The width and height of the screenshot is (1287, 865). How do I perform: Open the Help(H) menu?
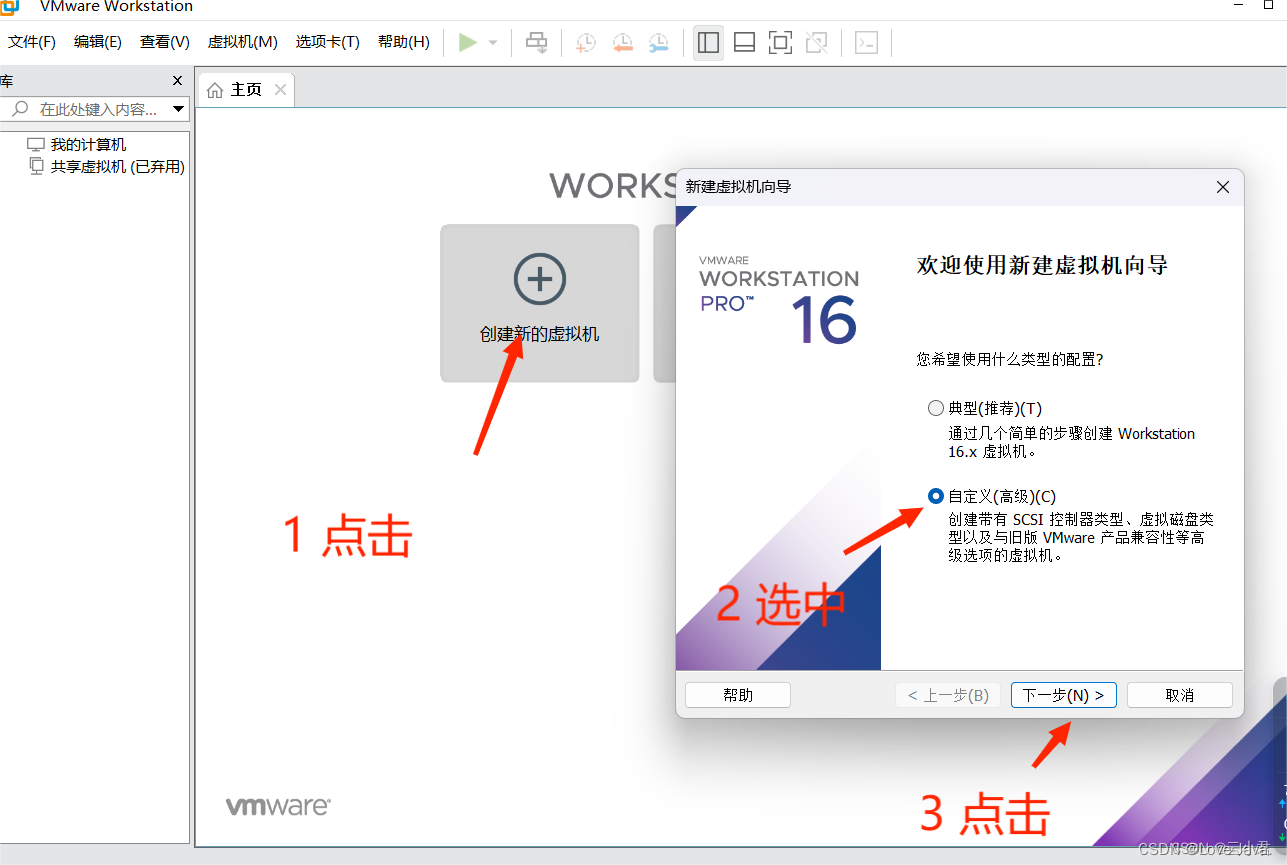[x=404, y=42]
